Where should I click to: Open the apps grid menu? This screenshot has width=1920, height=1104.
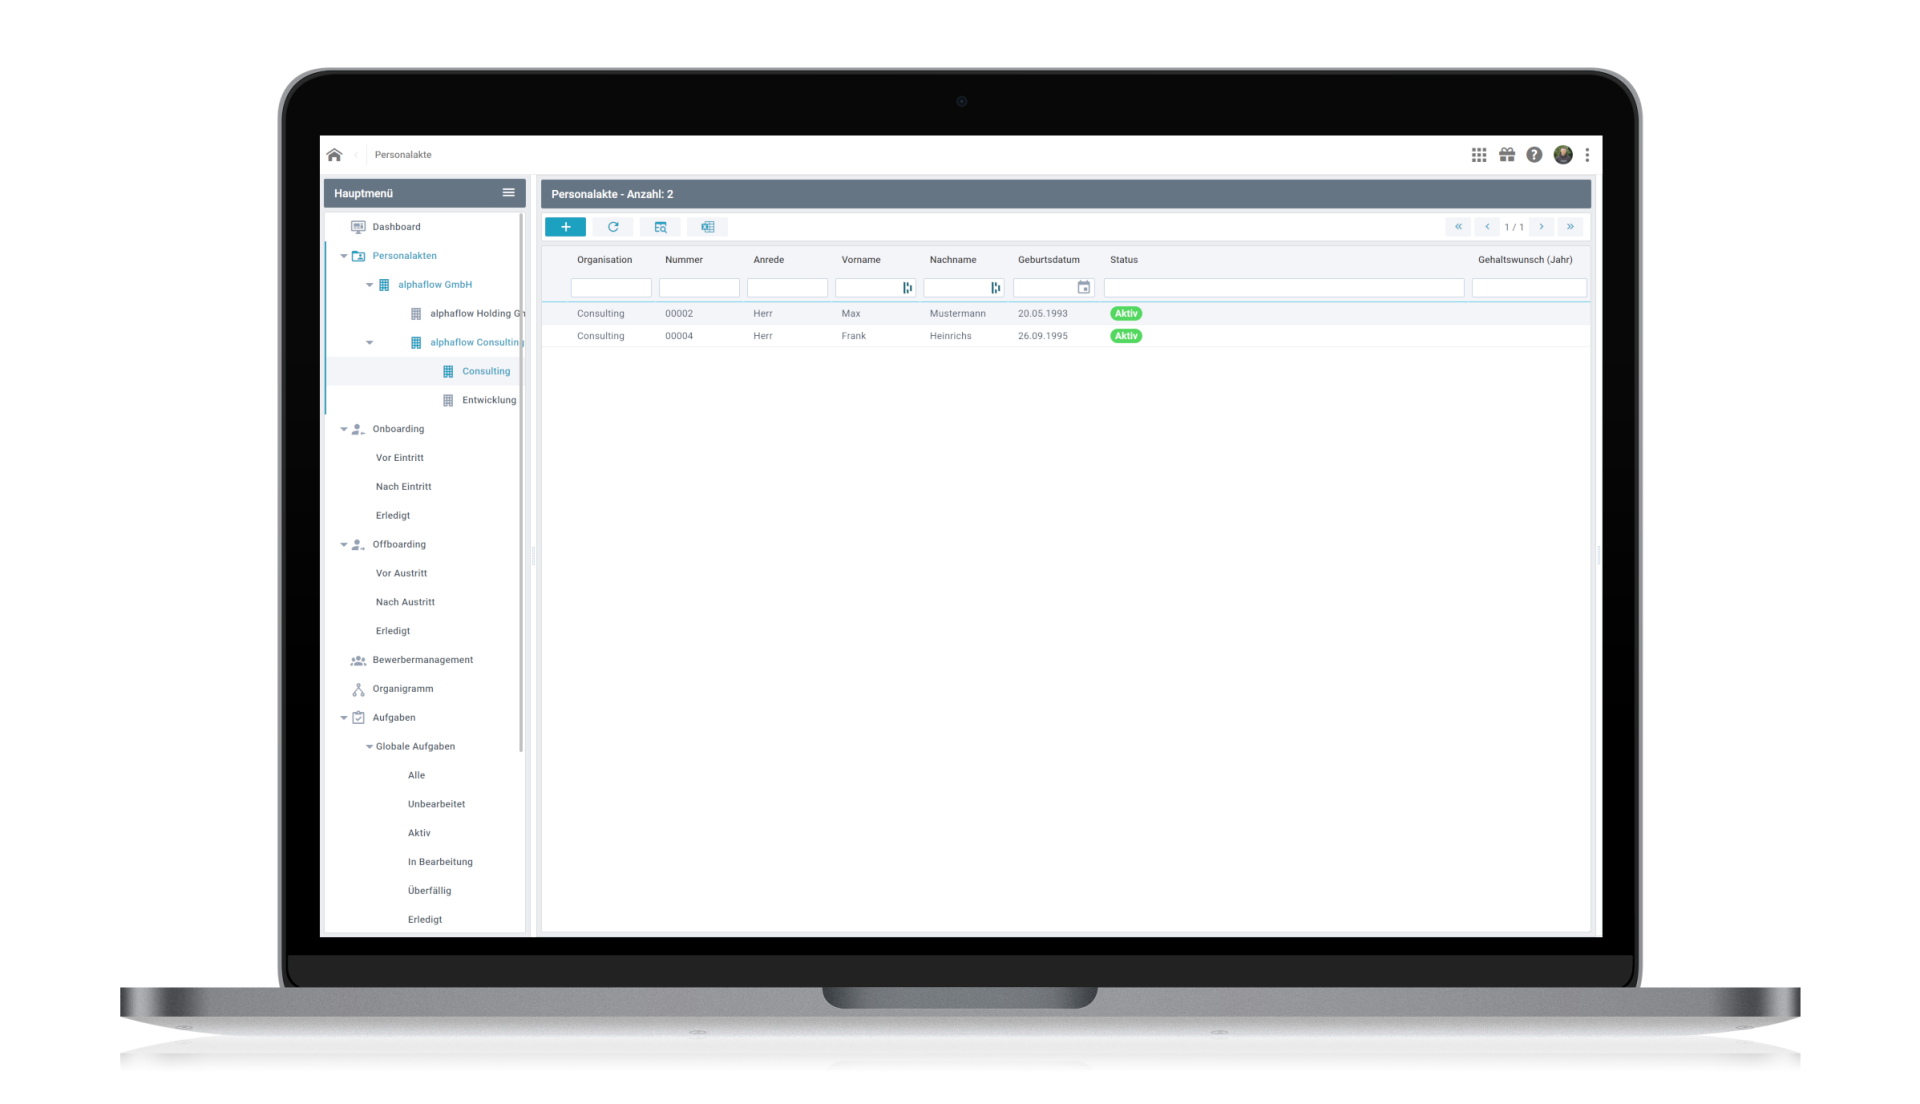(1479, 155)
